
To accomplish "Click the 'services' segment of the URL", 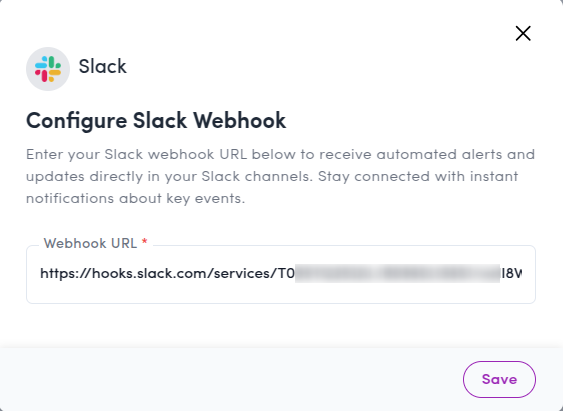I will [x=243, y=274].
